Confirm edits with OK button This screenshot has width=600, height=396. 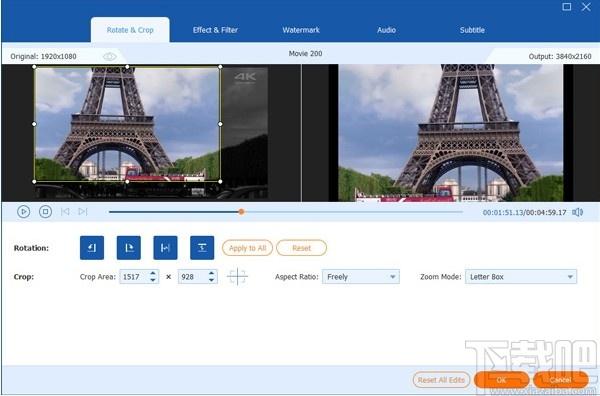[x=501, y=380]
